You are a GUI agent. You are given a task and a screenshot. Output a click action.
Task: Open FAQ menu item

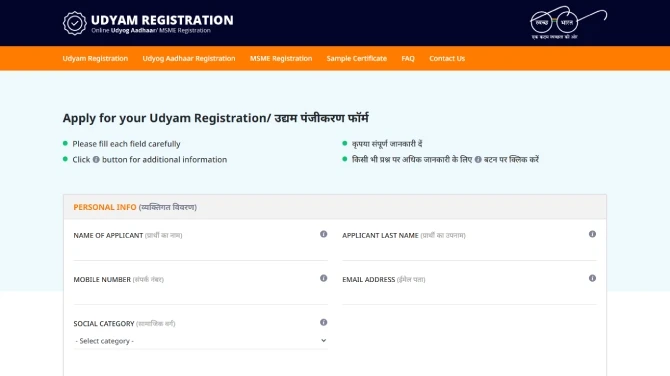click(x=408, y=59)
